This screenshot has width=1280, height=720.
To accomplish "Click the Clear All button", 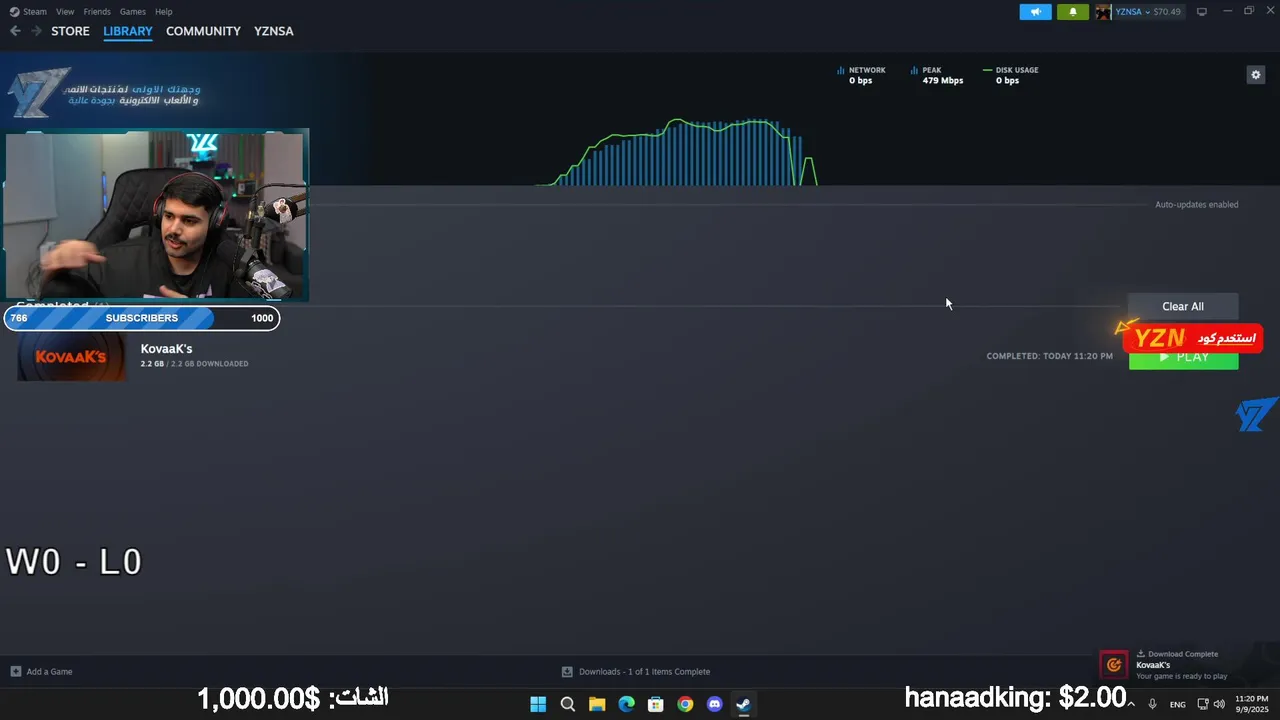I will click(x=1183, y=307).
